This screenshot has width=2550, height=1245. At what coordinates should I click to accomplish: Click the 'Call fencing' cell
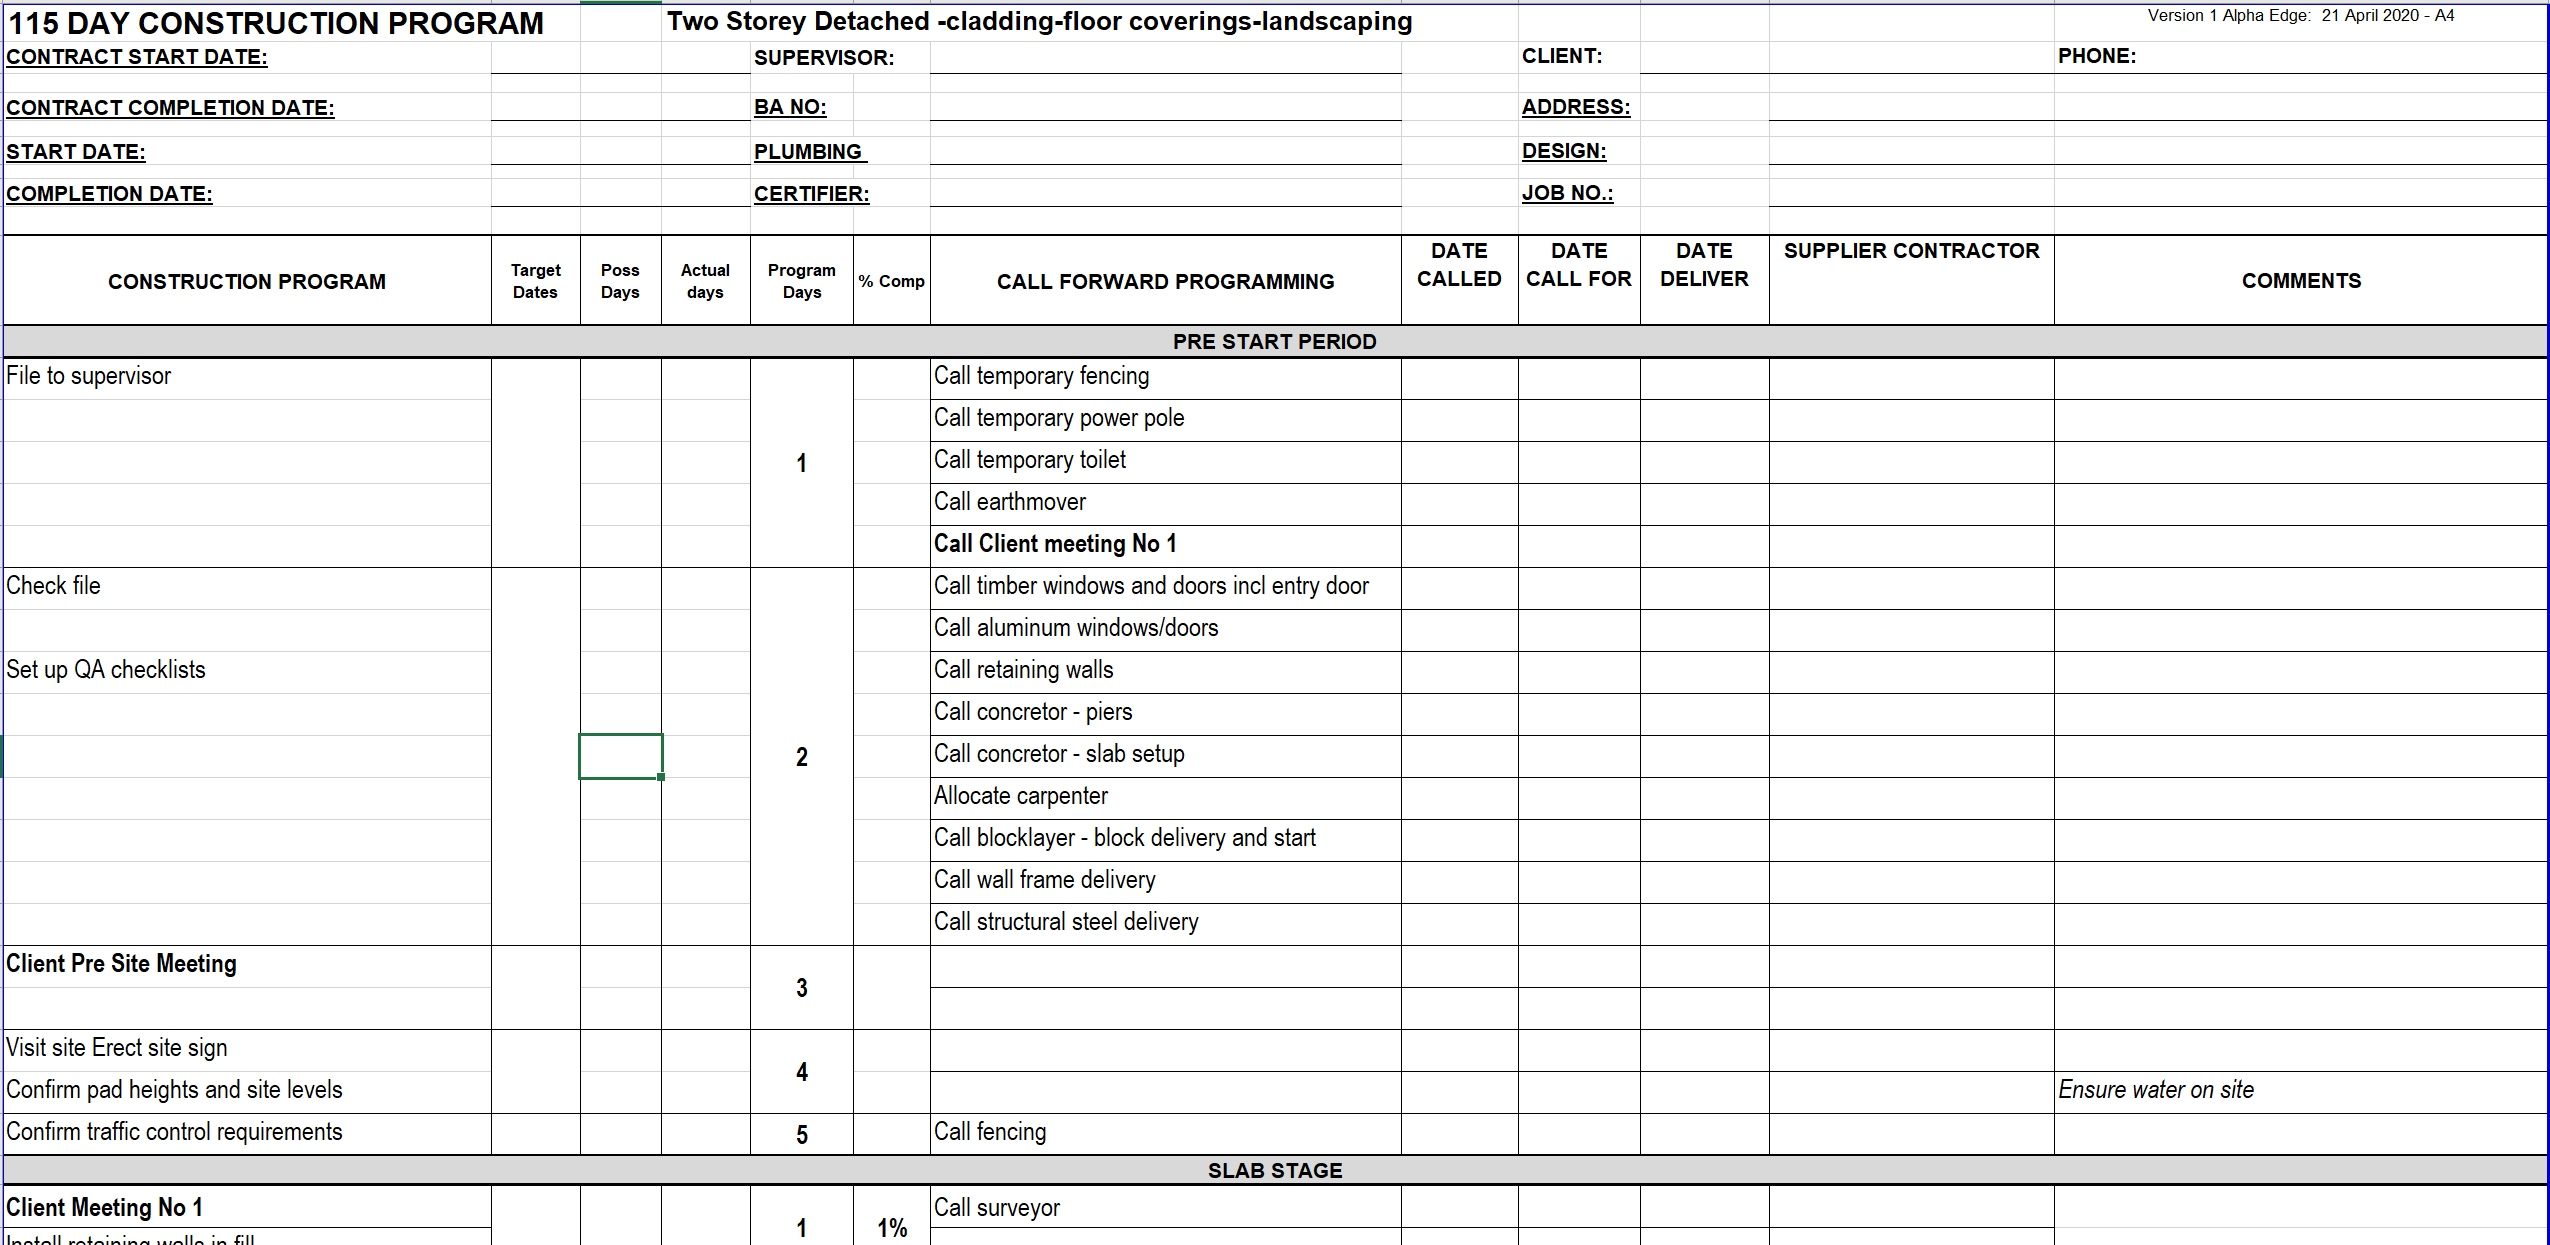click(990, 1132)
